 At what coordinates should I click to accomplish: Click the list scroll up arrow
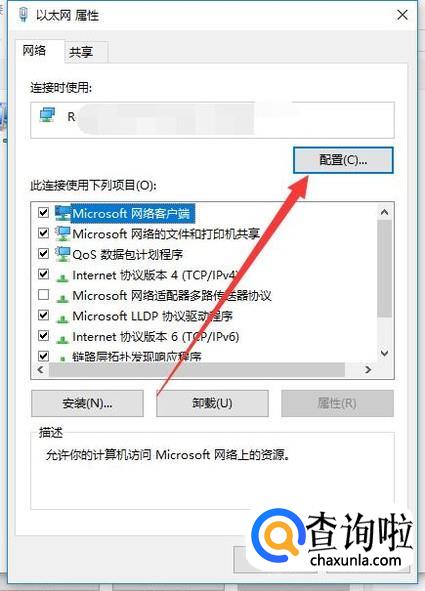pyautogui.click(x=384, y=212)
